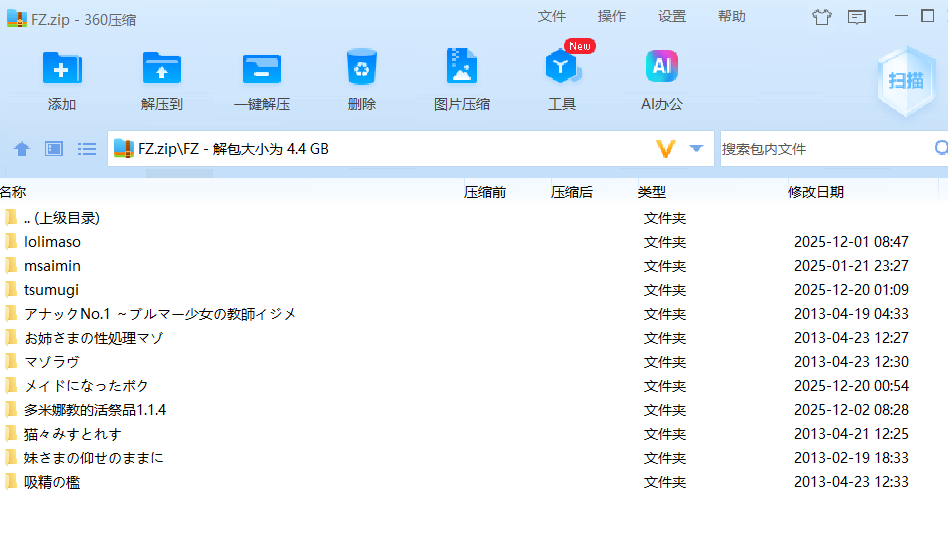Click the 添加 (Add) toolbar icon
Viewport: 948px width, 552px height.
[x=62, y=69]
